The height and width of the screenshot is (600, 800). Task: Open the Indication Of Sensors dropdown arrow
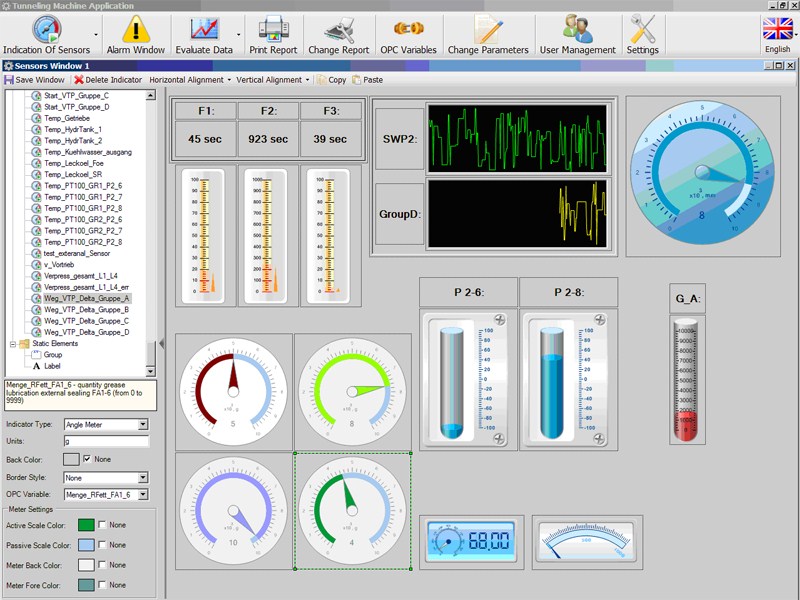tap(96, 35)
